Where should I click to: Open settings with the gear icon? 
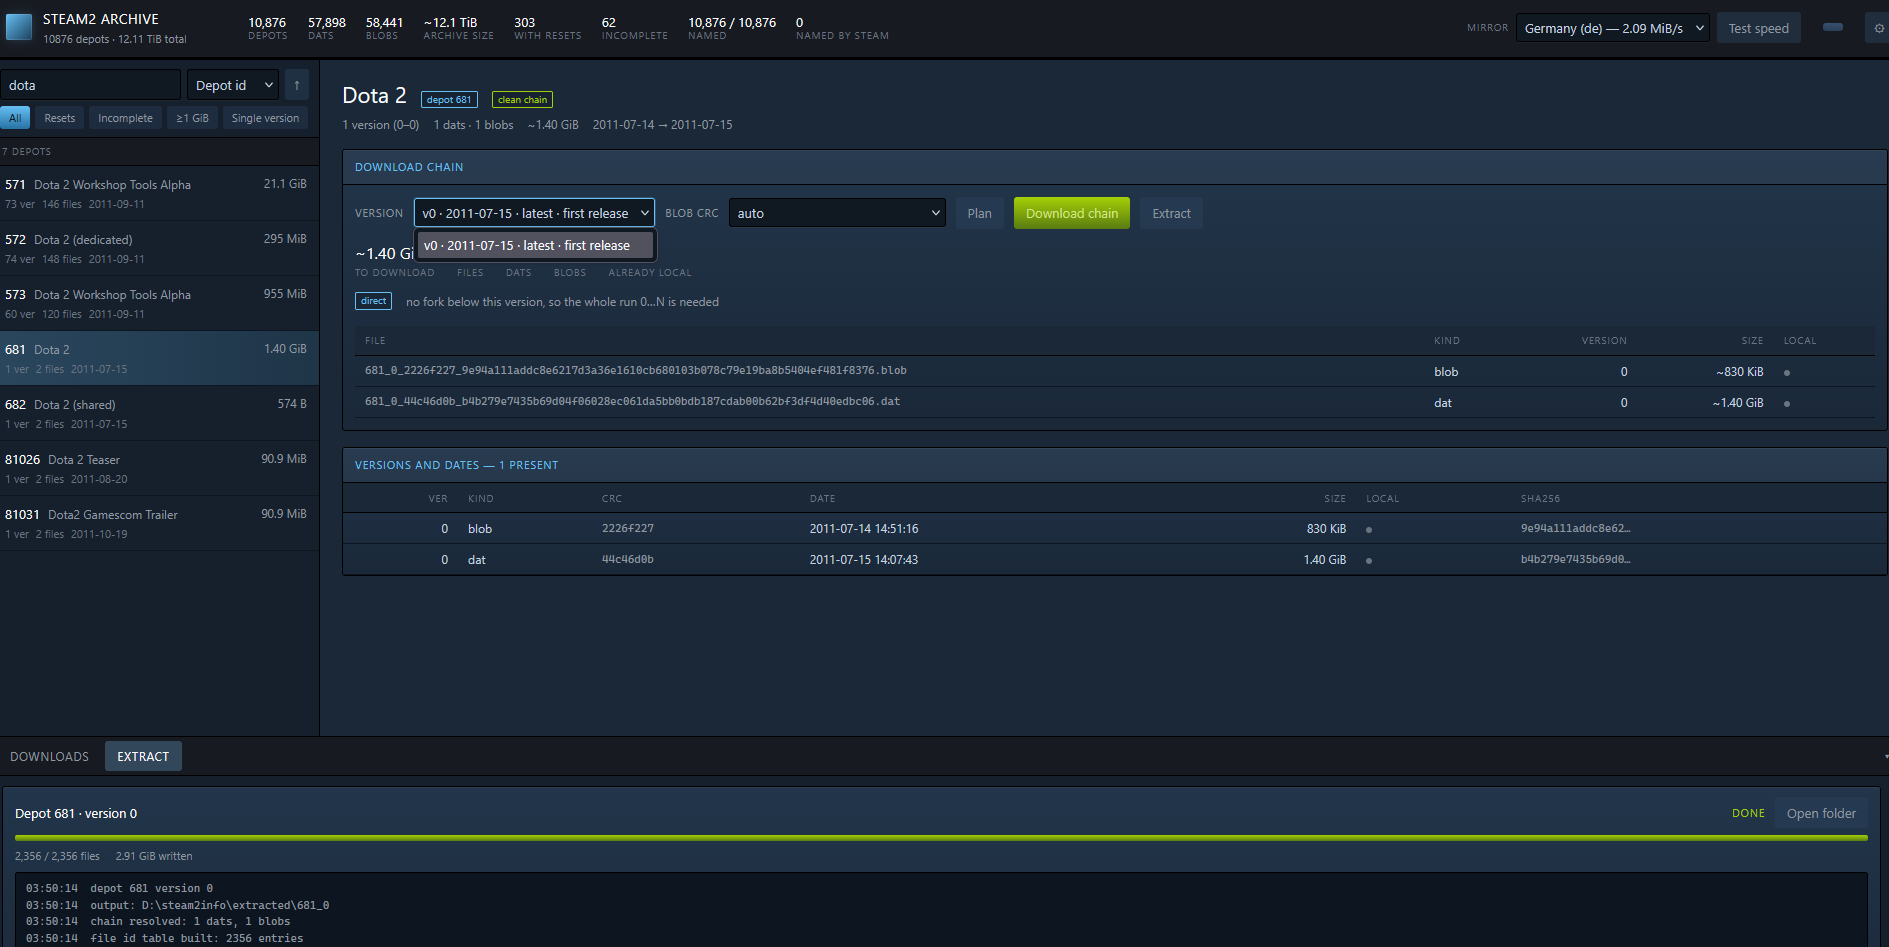click(x=1878, y=28)
